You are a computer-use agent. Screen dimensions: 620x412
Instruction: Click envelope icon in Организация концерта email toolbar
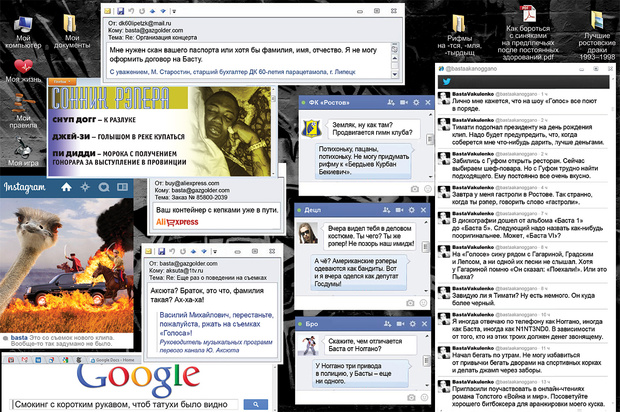(x=108, y=11)
